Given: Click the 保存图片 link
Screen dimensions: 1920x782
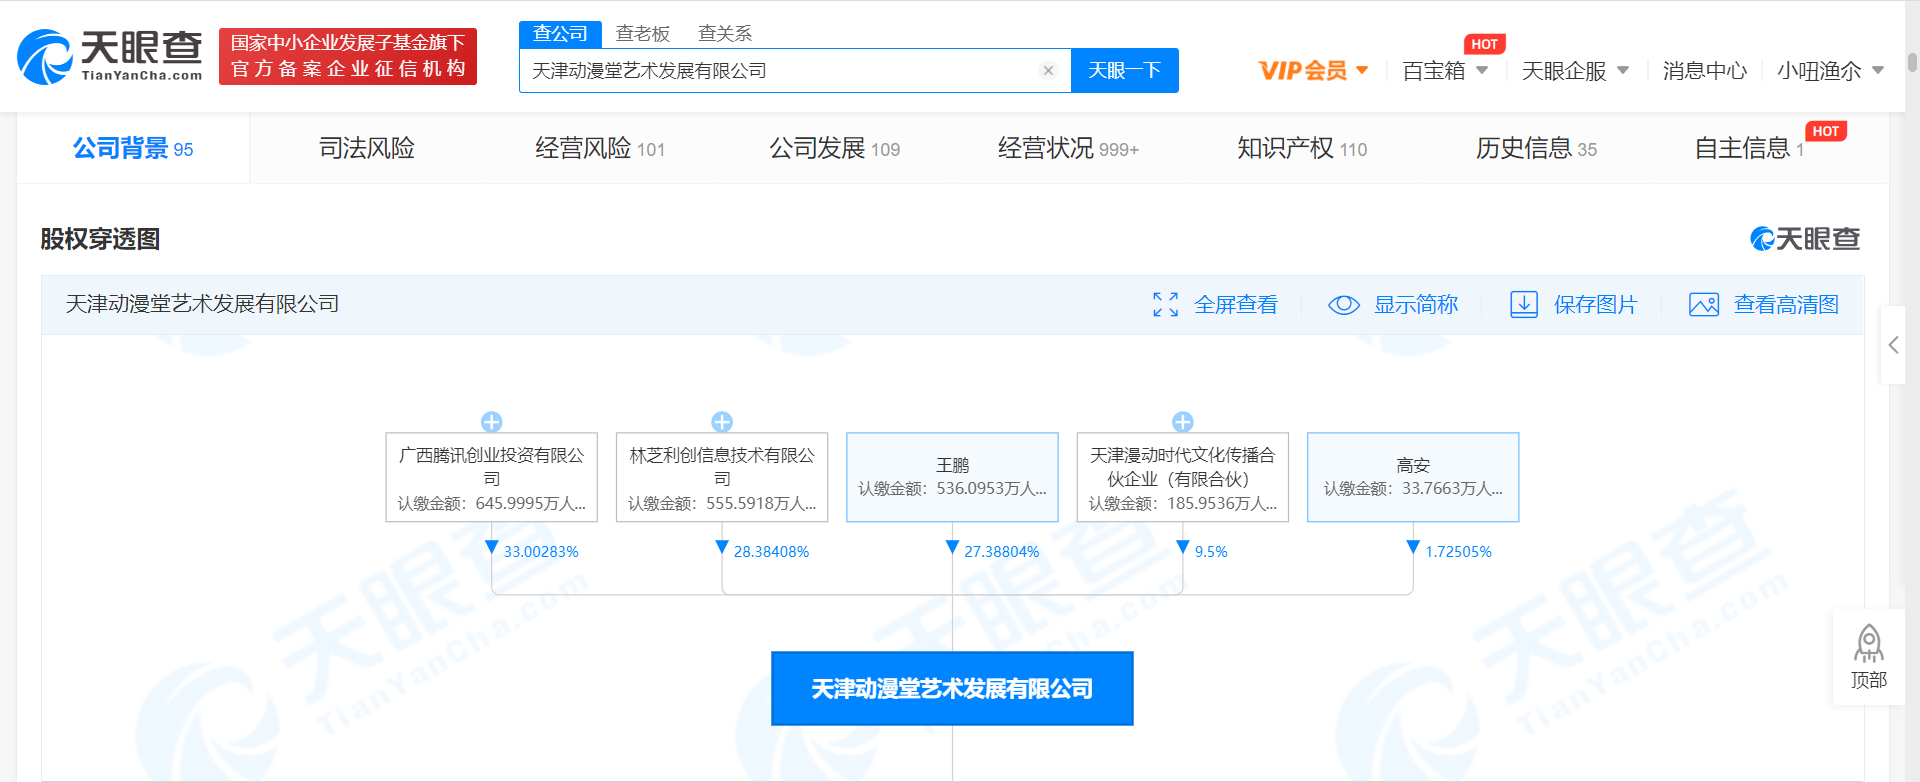Looking at the screenshot, I should tap(1596, 305).
